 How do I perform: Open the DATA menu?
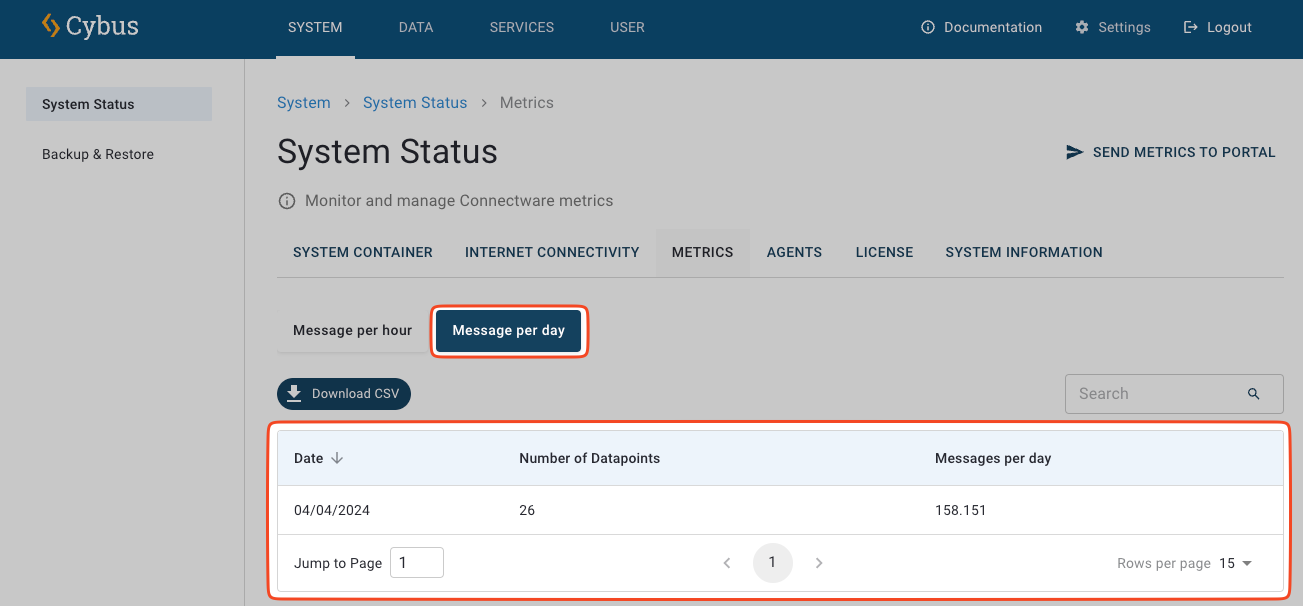click(416, 27)
